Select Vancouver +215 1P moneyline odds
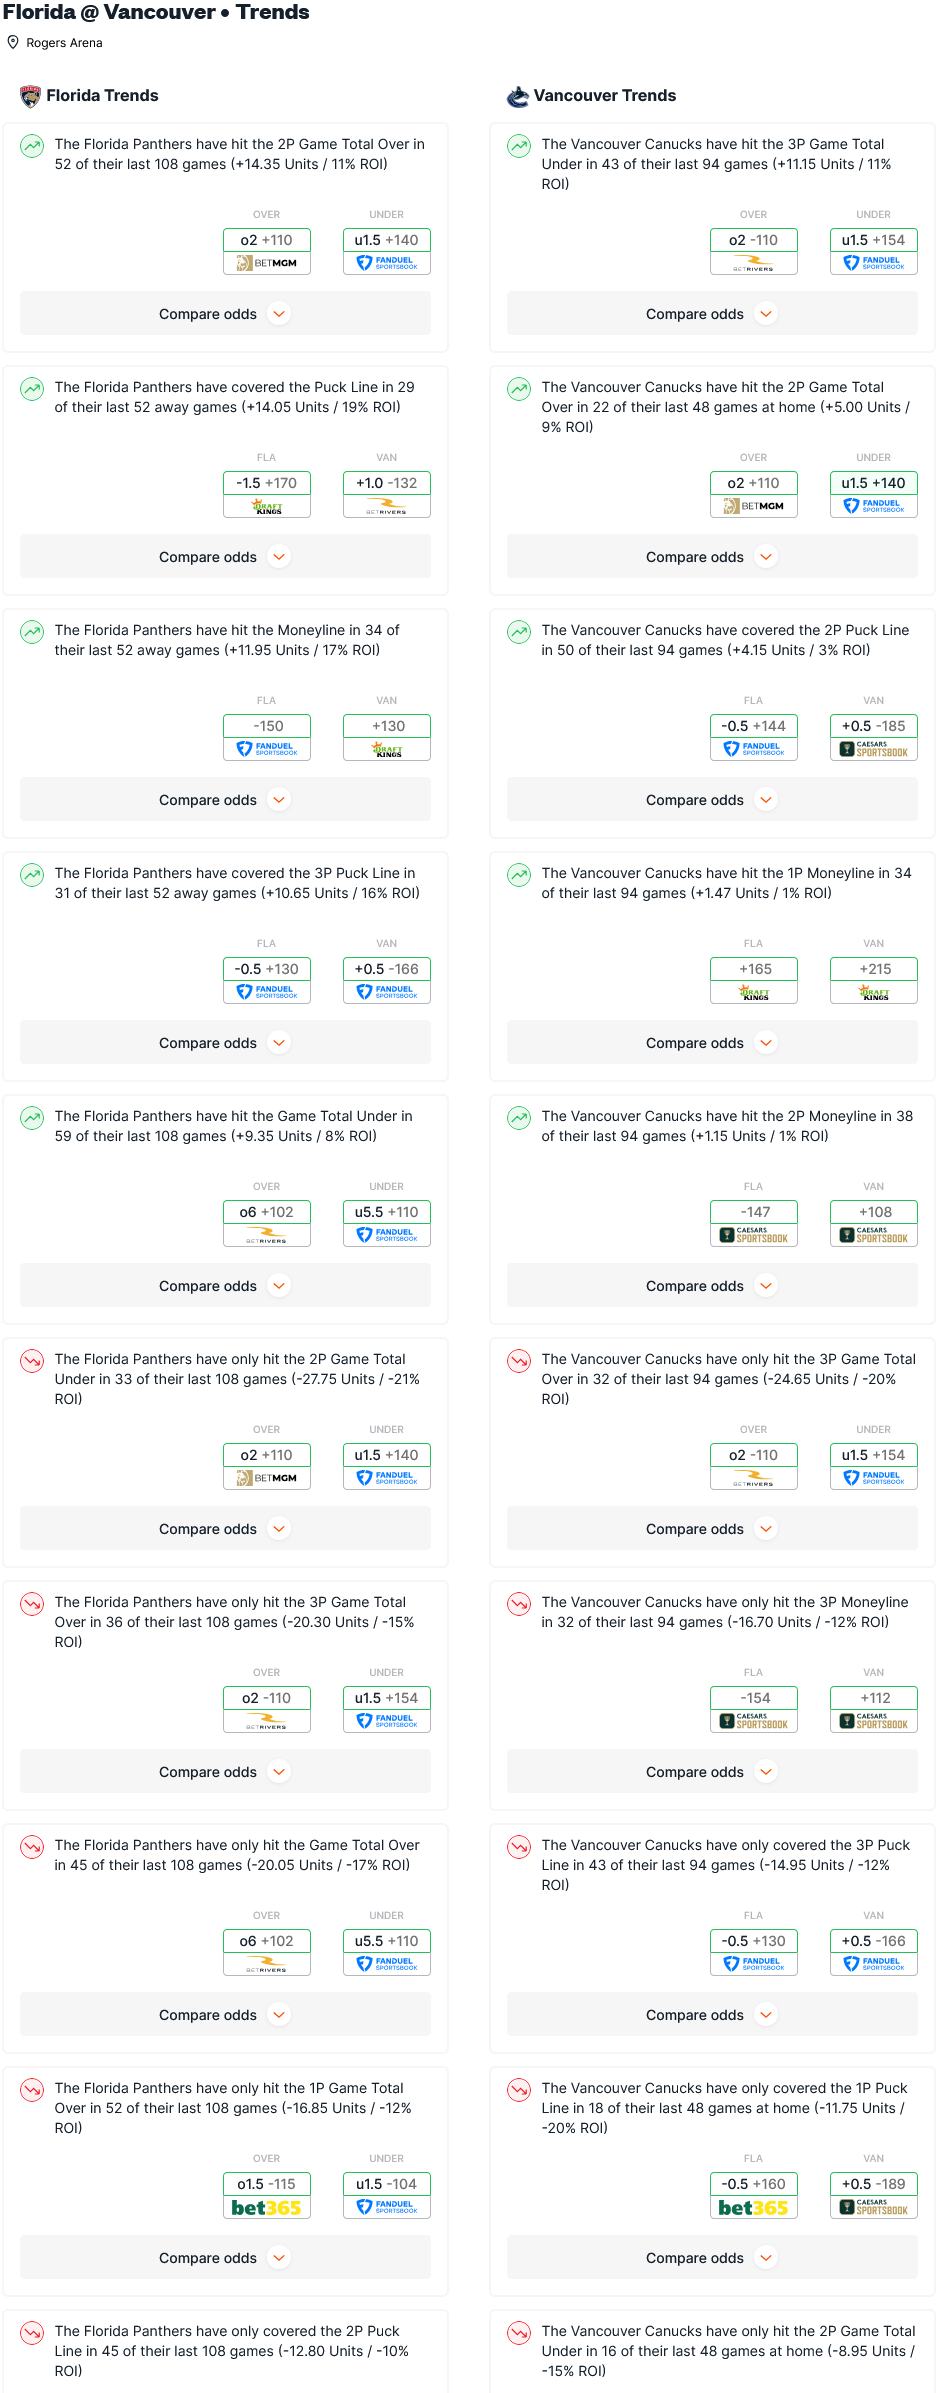This screenshot has width=938, height=2393. click(x=874, y=969)
